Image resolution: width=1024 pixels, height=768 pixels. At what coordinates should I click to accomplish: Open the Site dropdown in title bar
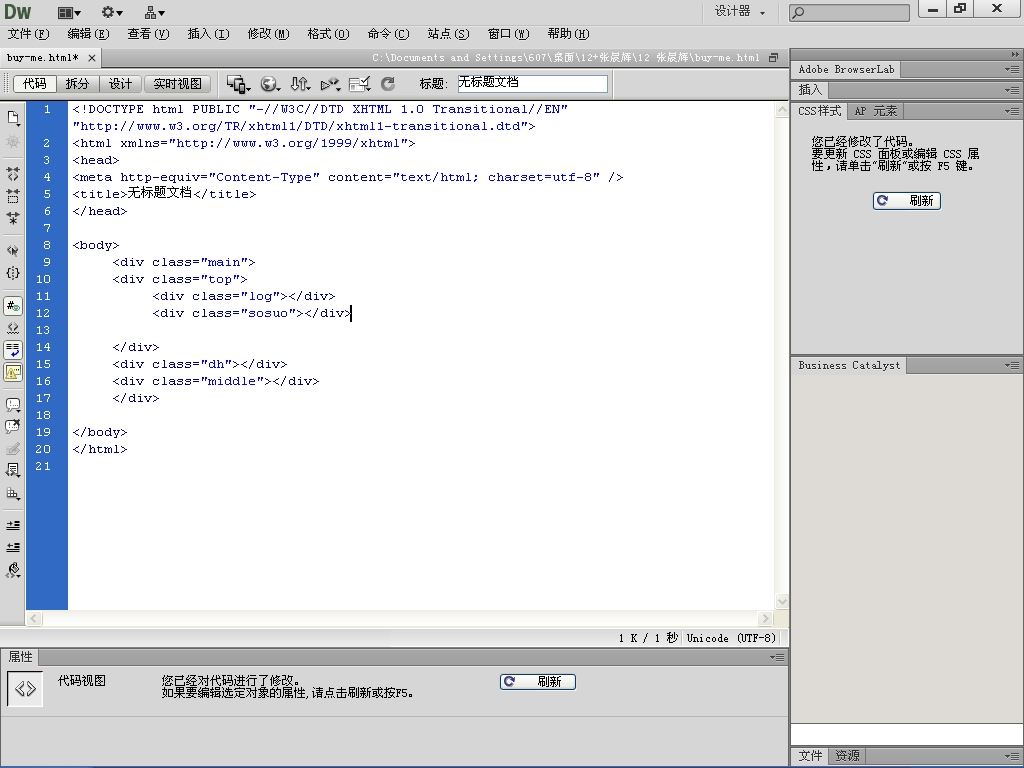coord(155,12)
